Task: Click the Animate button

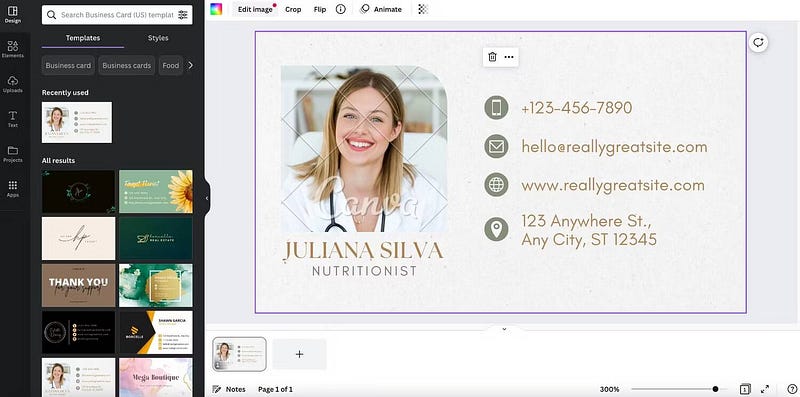Action: tap(381, 9)
